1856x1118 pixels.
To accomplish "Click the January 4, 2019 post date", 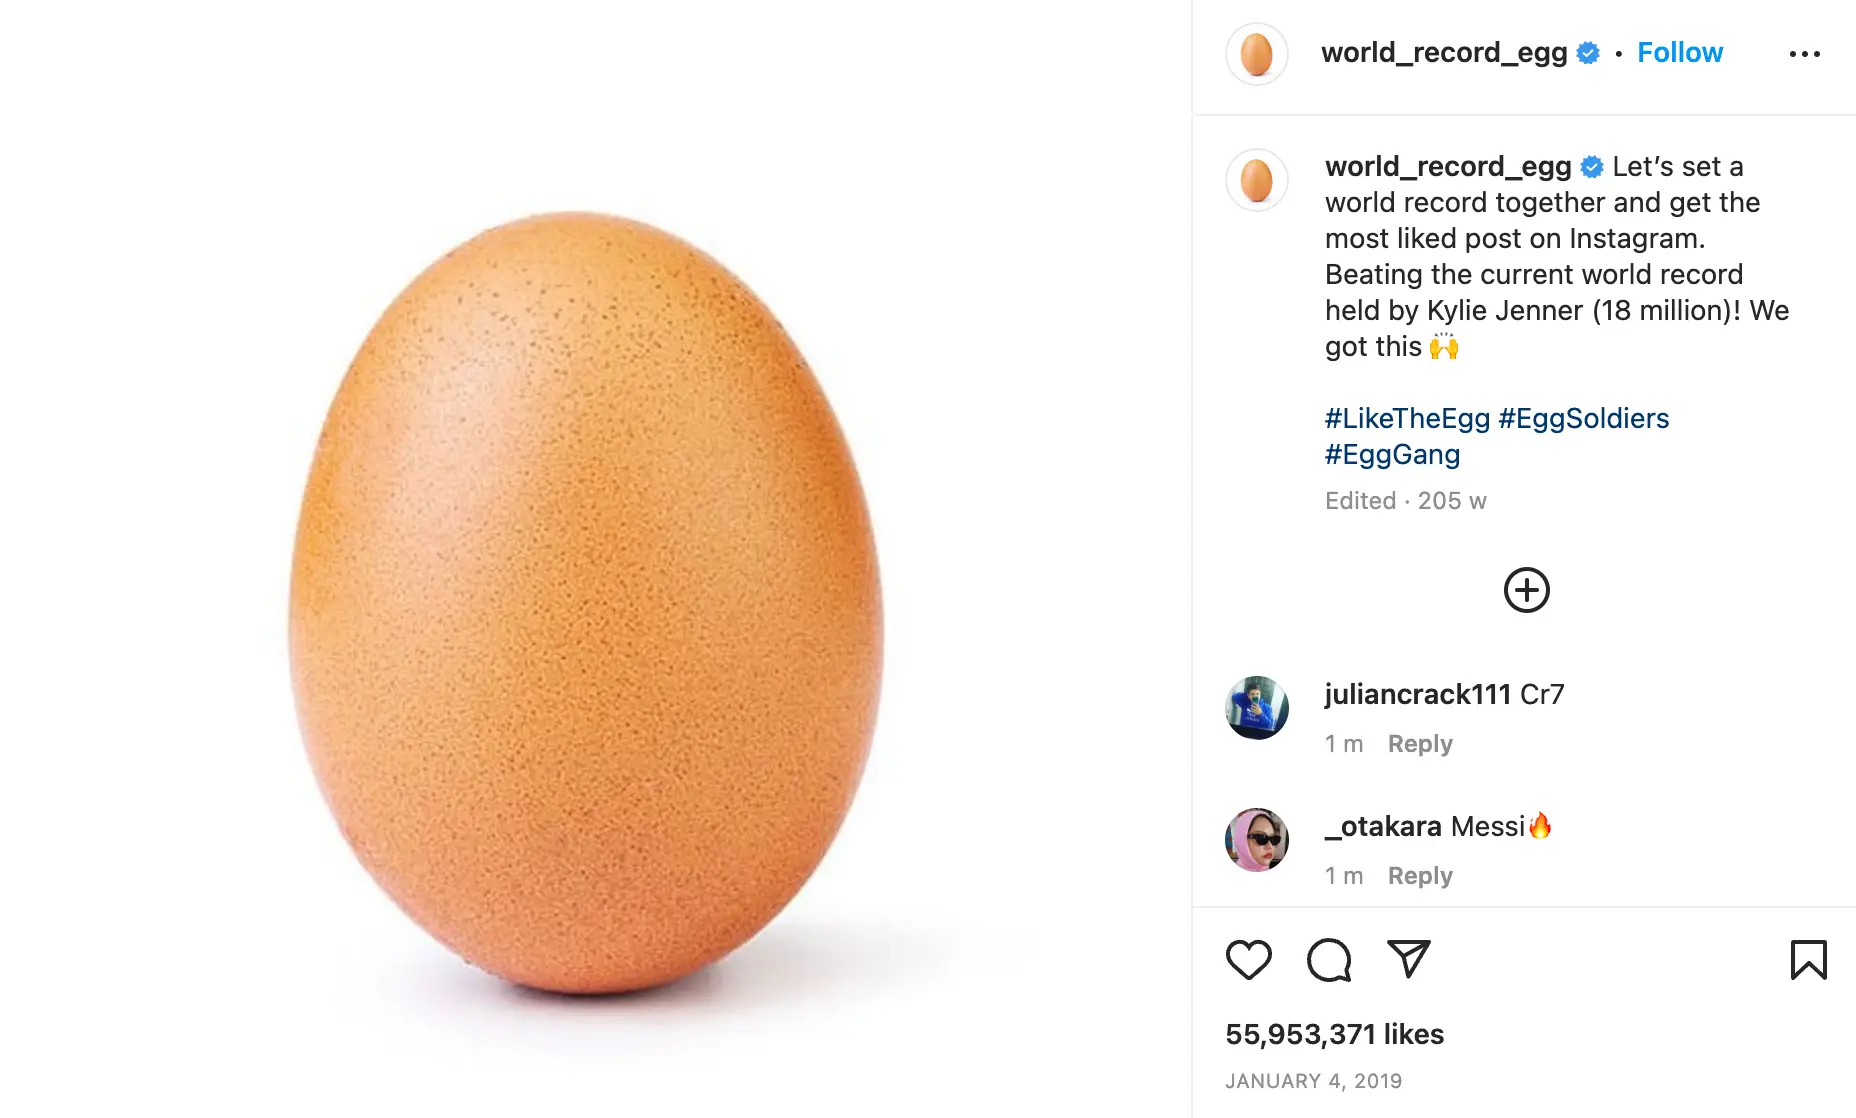I will tap(1313, 1081).
